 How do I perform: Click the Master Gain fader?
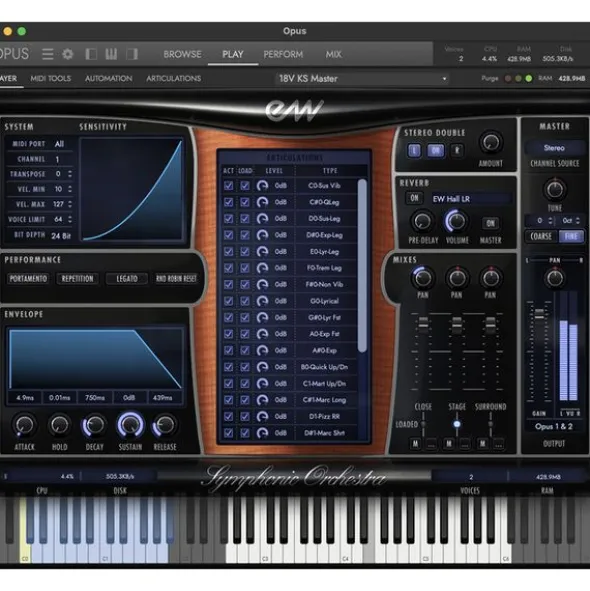pyautogui.click(x=539, y=314)
